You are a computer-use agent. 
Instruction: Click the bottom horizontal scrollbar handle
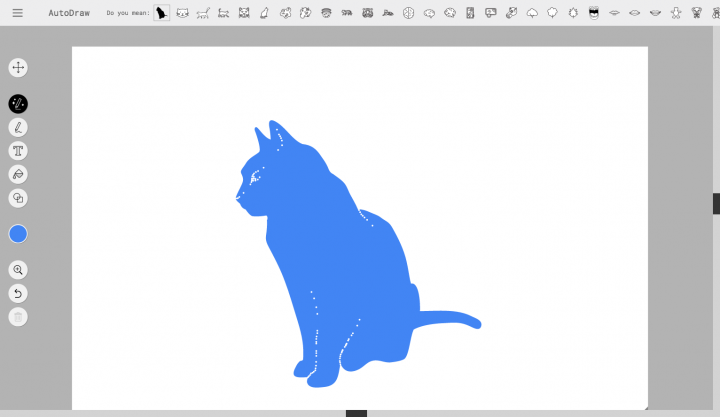[356, 413]
